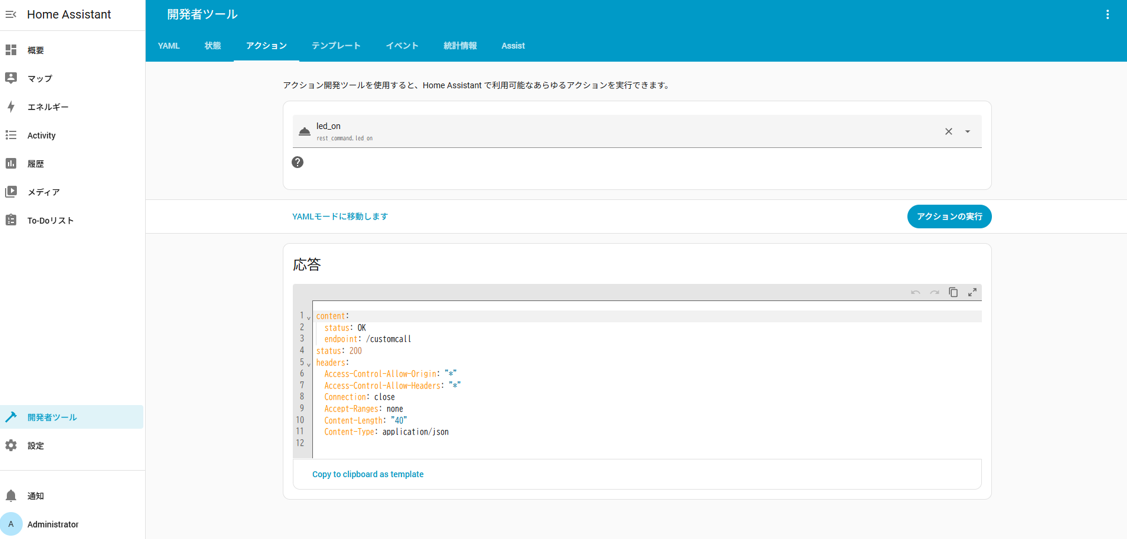This screenshot has height=539, width=1127.
Task: Fold the content block at line 1
Action: pyautogui.click(x=308, y=317)
